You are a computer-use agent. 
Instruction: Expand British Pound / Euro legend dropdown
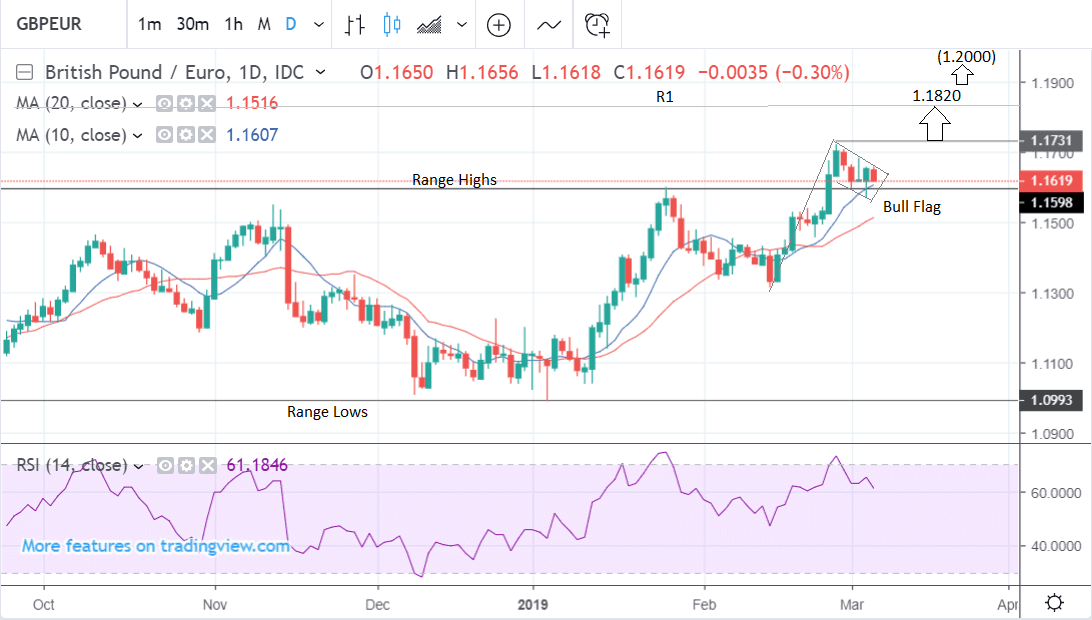pos(320,72)
